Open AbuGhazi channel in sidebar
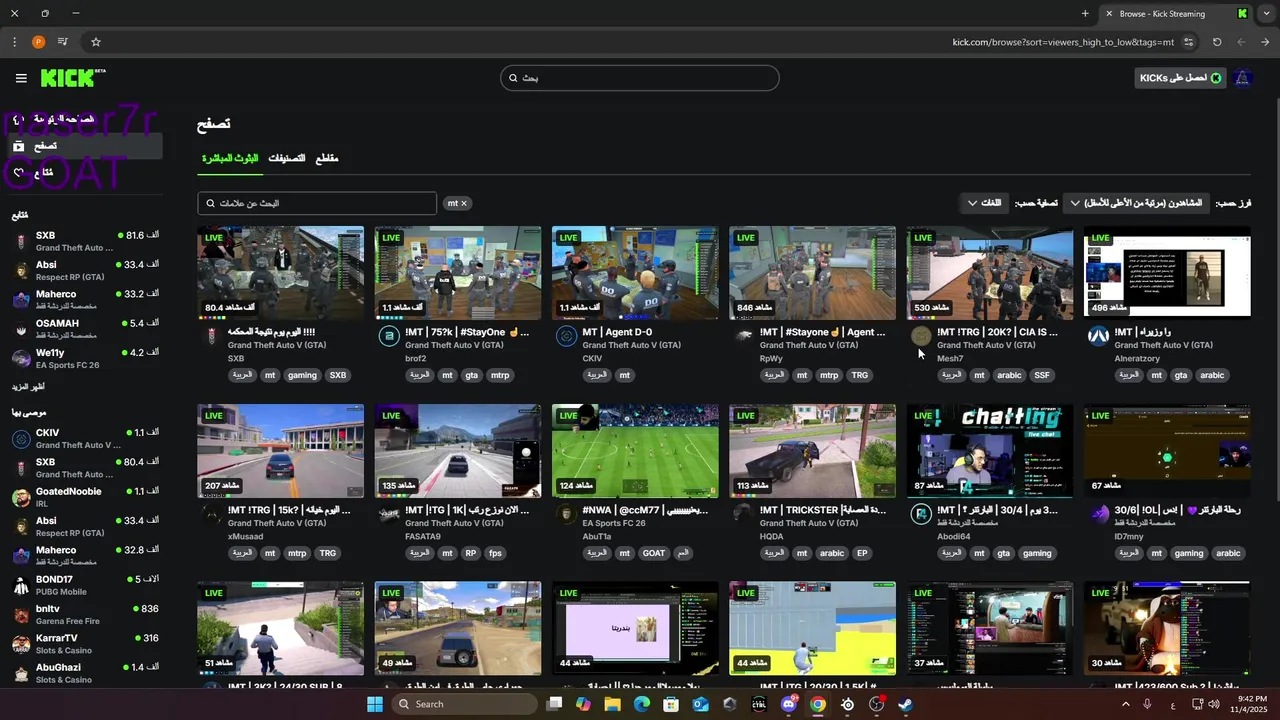Screen dimensions: 1280x720 pos(84,672)
